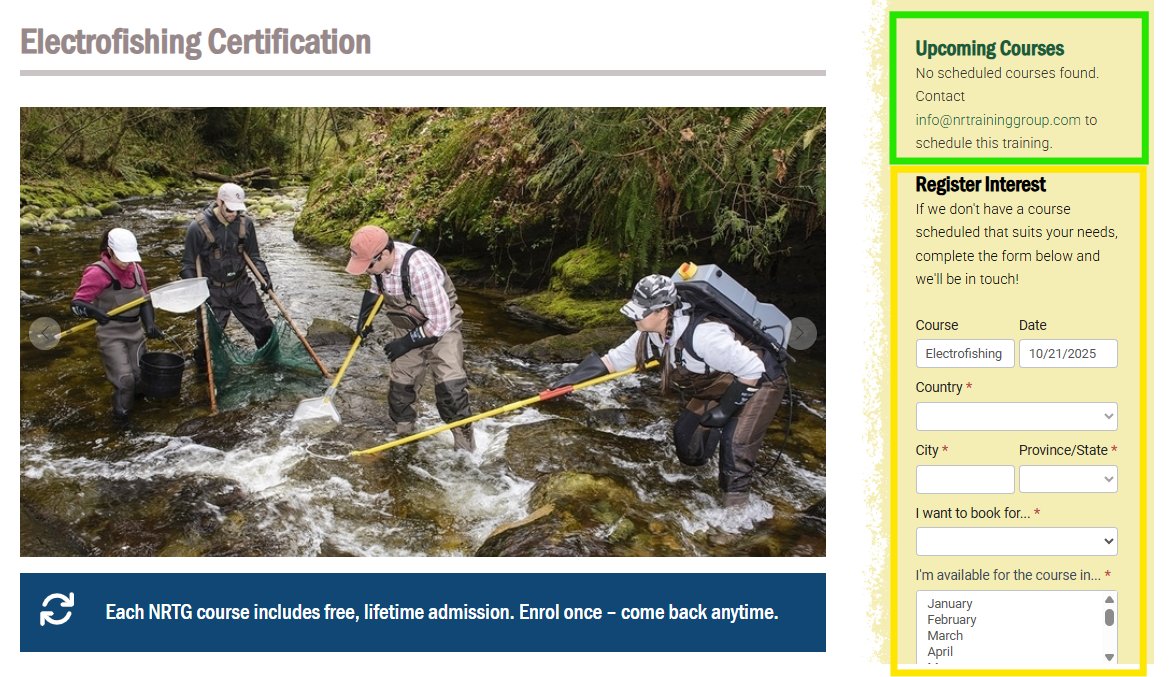Viewport: 1170px width, 677px height.
Task: Click the lifetime admission blue banner
Action: pos(422,612)
